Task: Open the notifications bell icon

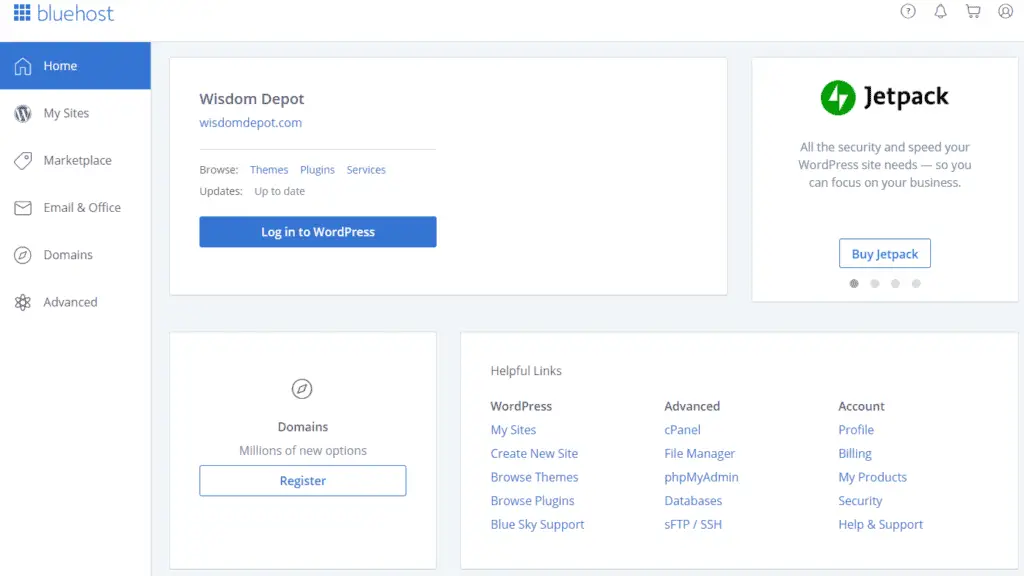Action: tap(940, 11)
